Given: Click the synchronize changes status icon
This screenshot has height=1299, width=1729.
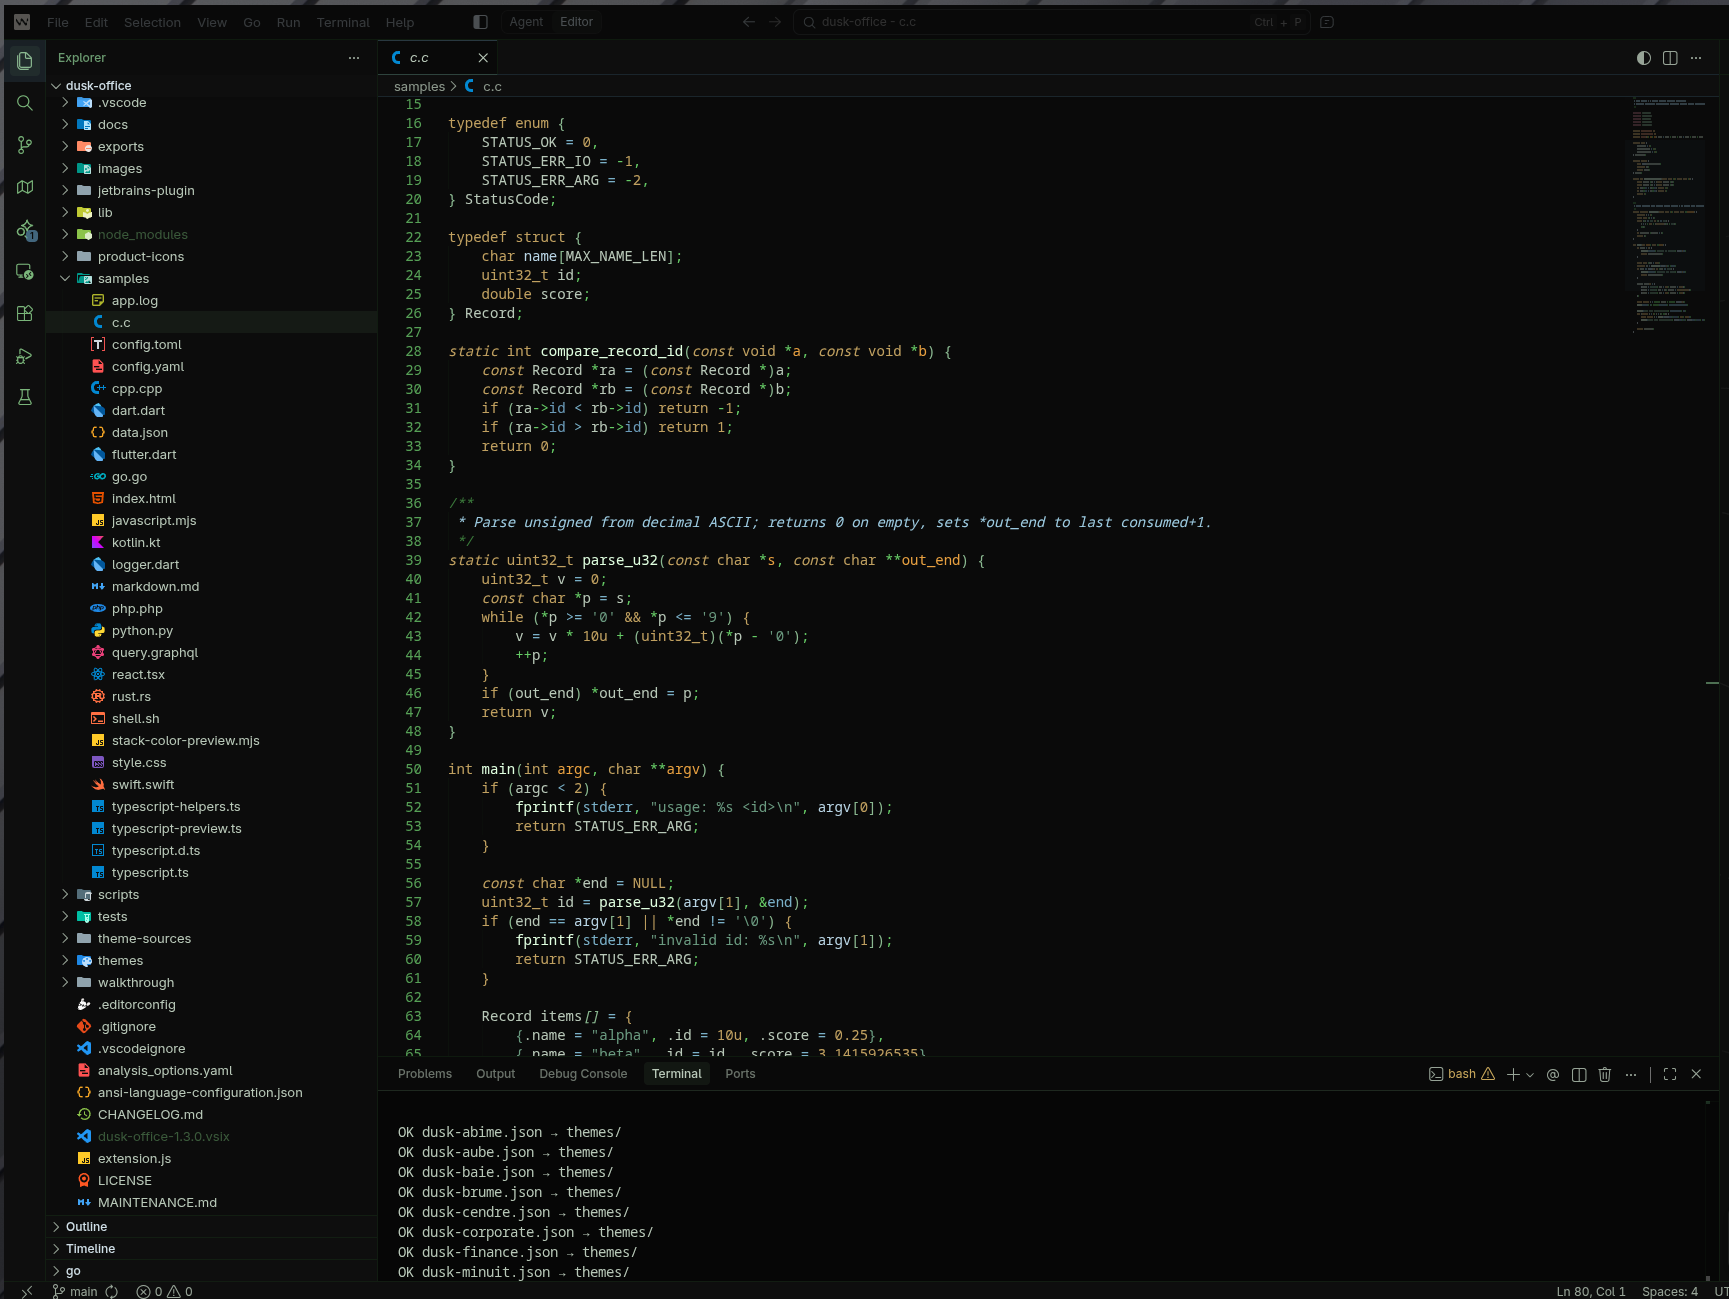Looking at the screenshot, I should pos(112,1291).
